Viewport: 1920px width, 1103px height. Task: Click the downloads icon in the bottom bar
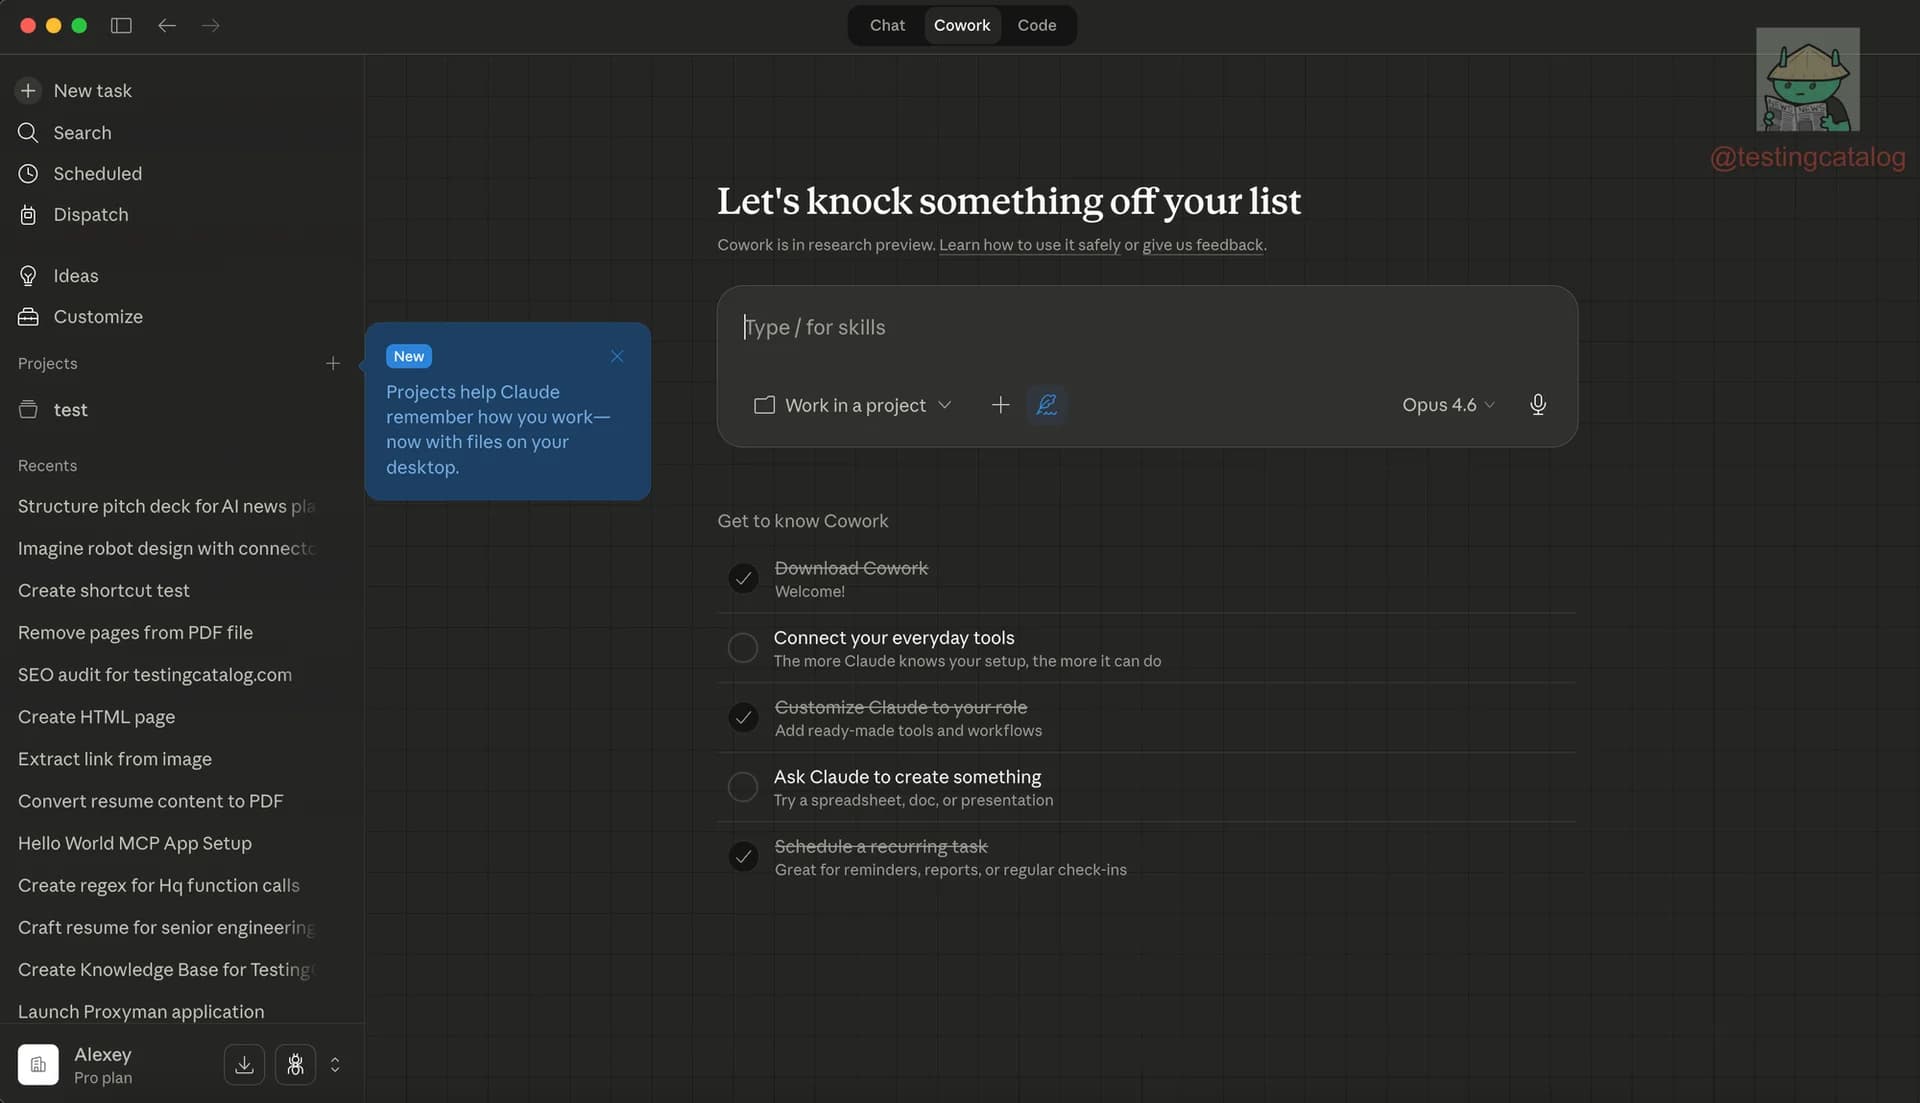(244, 1064)
